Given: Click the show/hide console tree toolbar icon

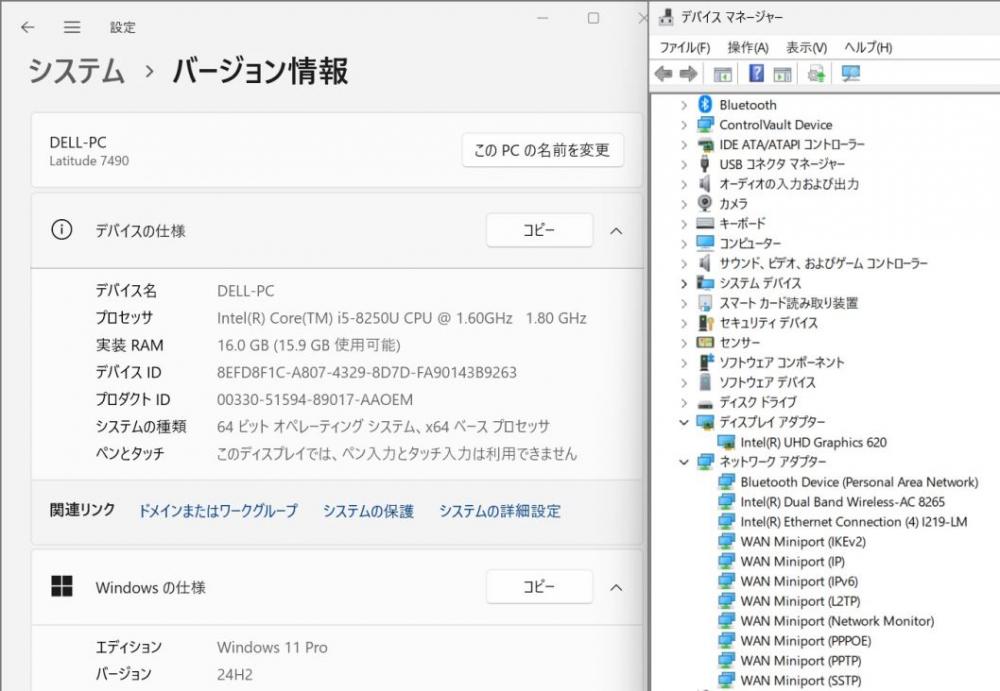Looking at the screenshot, I should point(723,74).
